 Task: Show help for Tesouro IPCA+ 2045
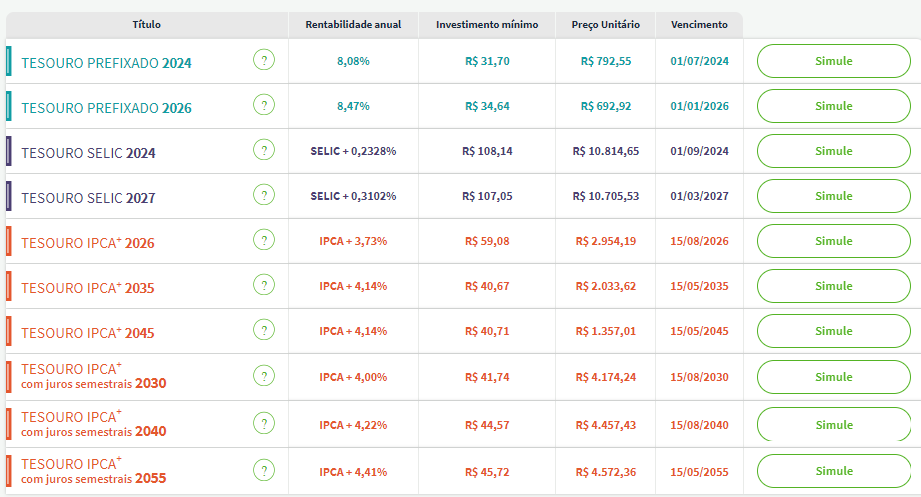[263, 331]
